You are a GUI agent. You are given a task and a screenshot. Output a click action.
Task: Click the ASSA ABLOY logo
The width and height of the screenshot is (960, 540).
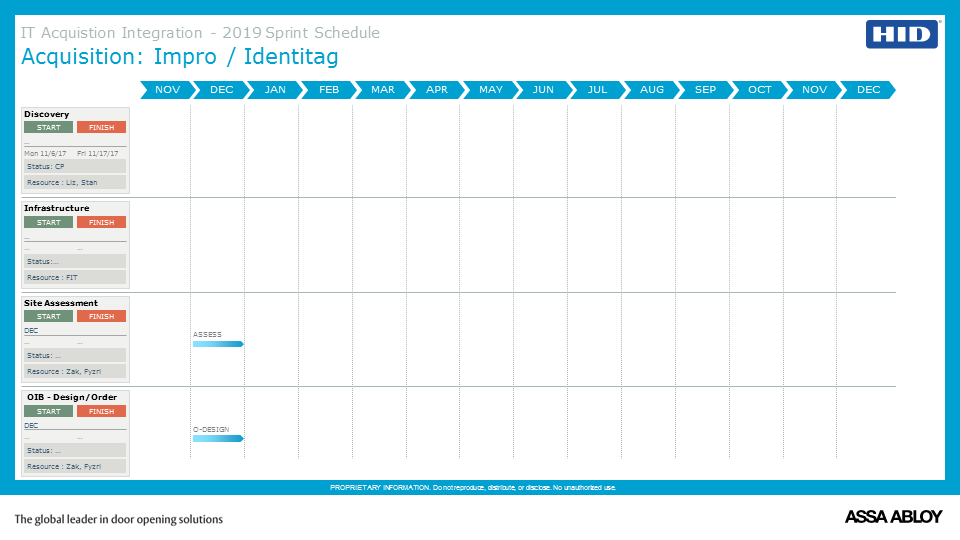point(893,517)
